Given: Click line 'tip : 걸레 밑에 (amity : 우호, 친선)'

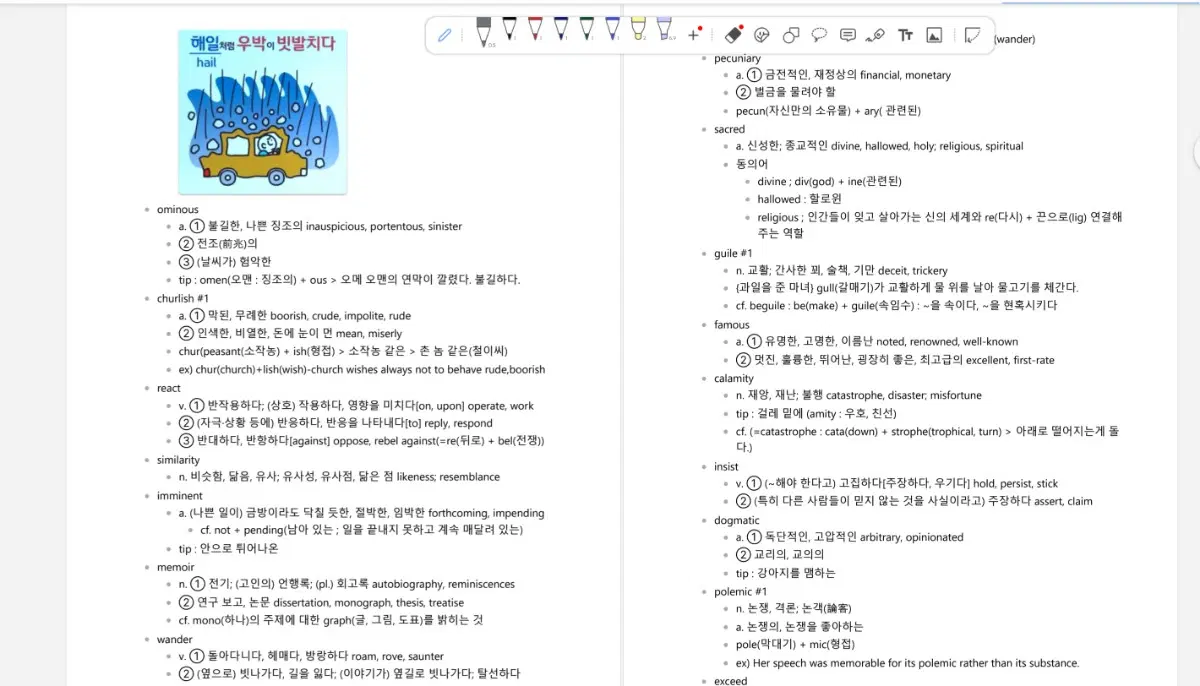Looking at the screenshot, I should 816,414.
